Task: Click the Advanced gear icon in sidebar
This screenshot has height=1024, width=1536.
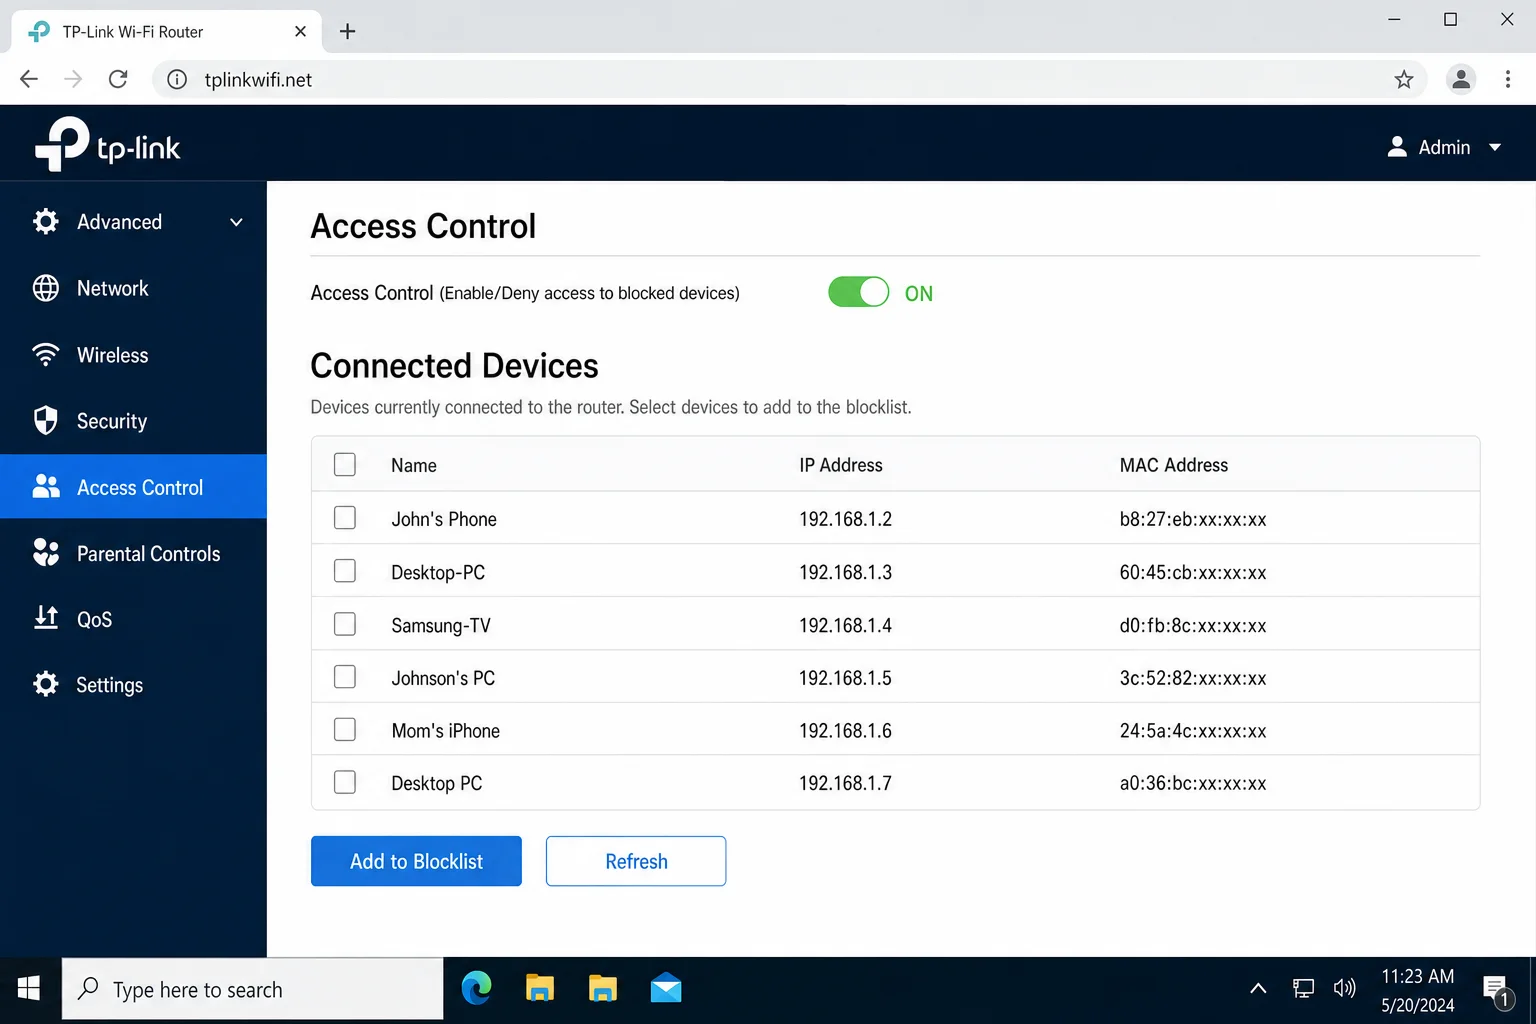Action: (46, 222)
